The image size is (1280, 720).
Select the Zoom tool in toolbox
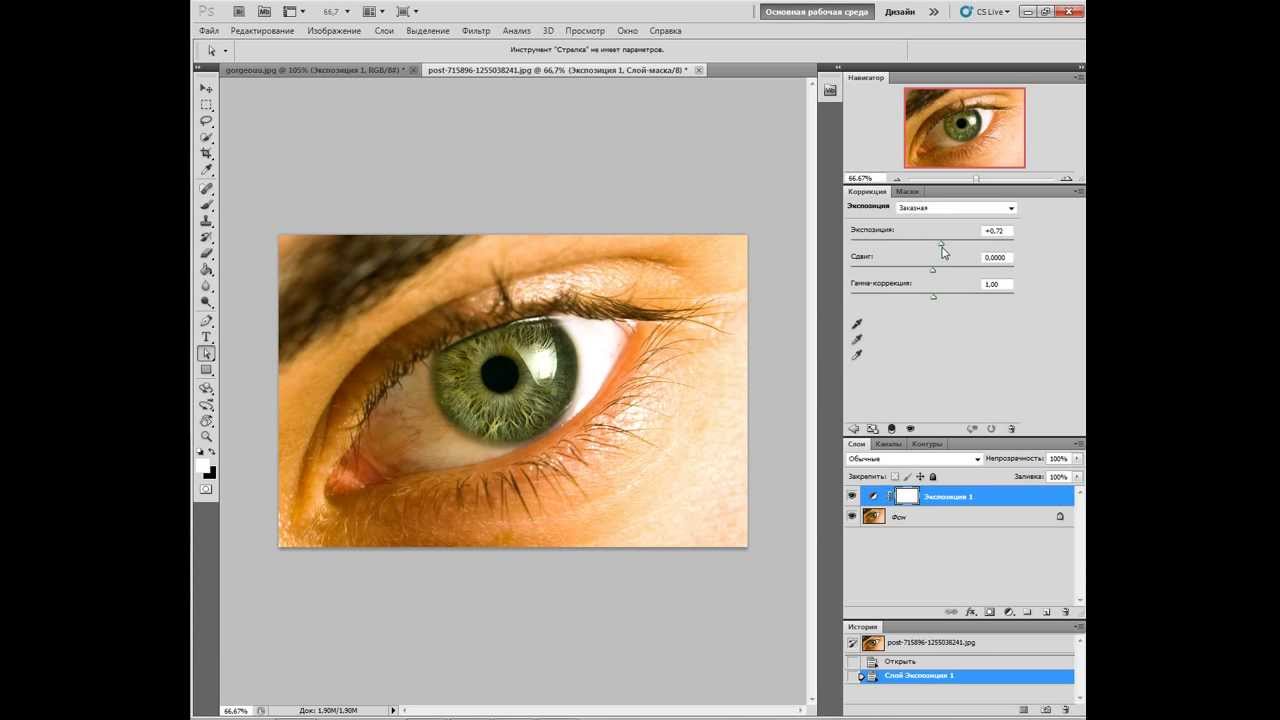click(x=206, y=436)
